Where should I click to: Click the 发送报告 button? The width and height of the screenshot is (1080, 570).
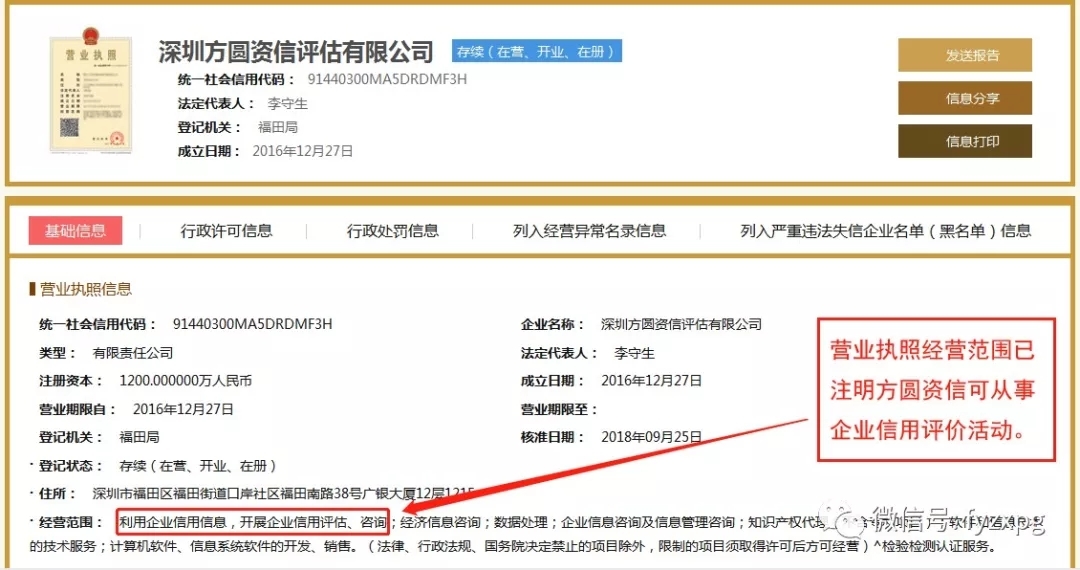[x=964, y=55]
